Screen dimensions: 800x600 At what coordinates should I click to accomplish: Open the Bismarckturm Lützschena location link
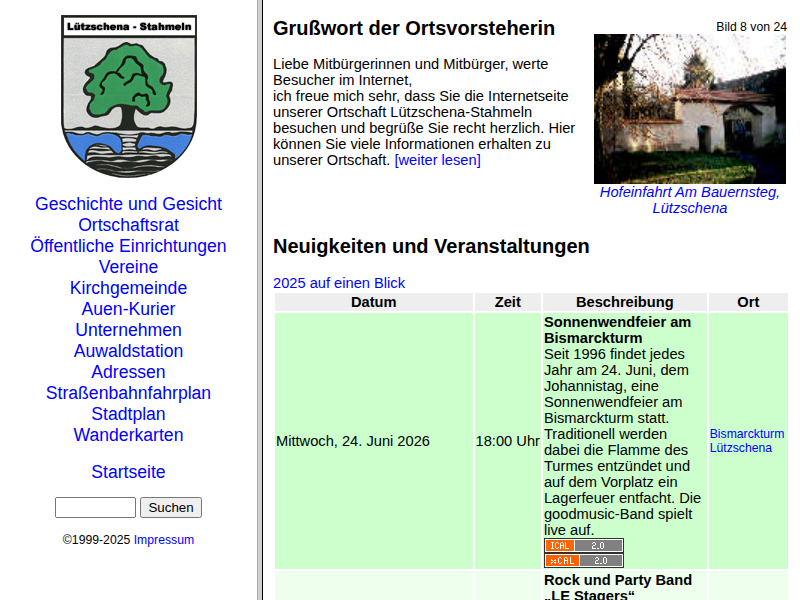tap(747, 441)
